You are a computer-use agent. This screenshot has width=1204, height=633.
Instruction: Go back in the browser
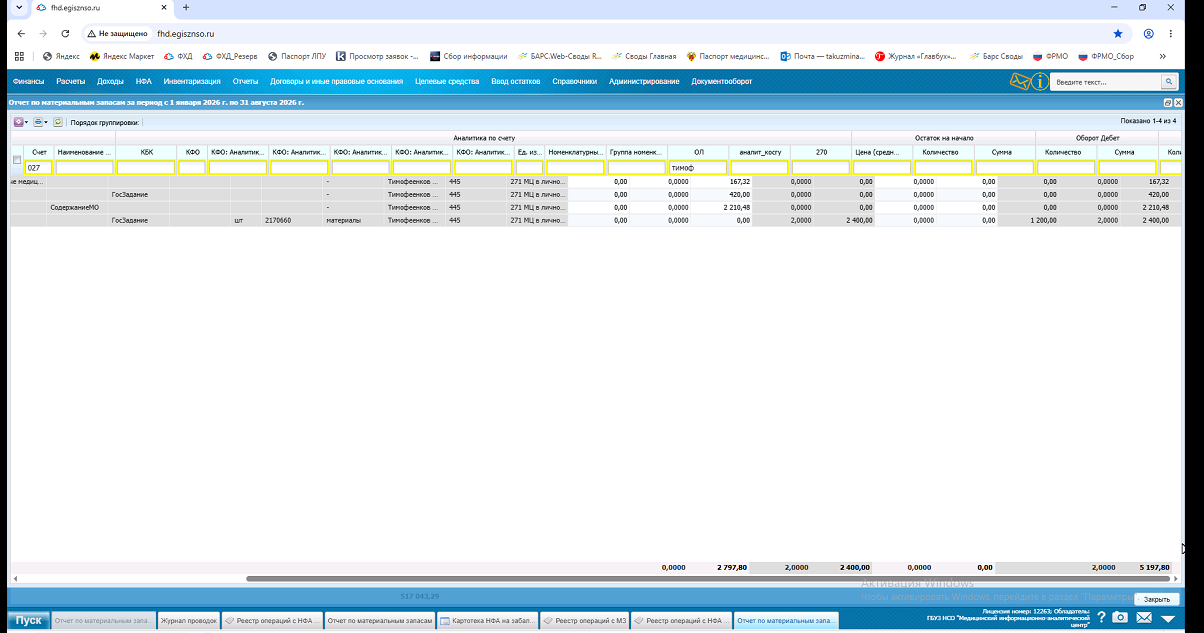(x=19, y=33)
